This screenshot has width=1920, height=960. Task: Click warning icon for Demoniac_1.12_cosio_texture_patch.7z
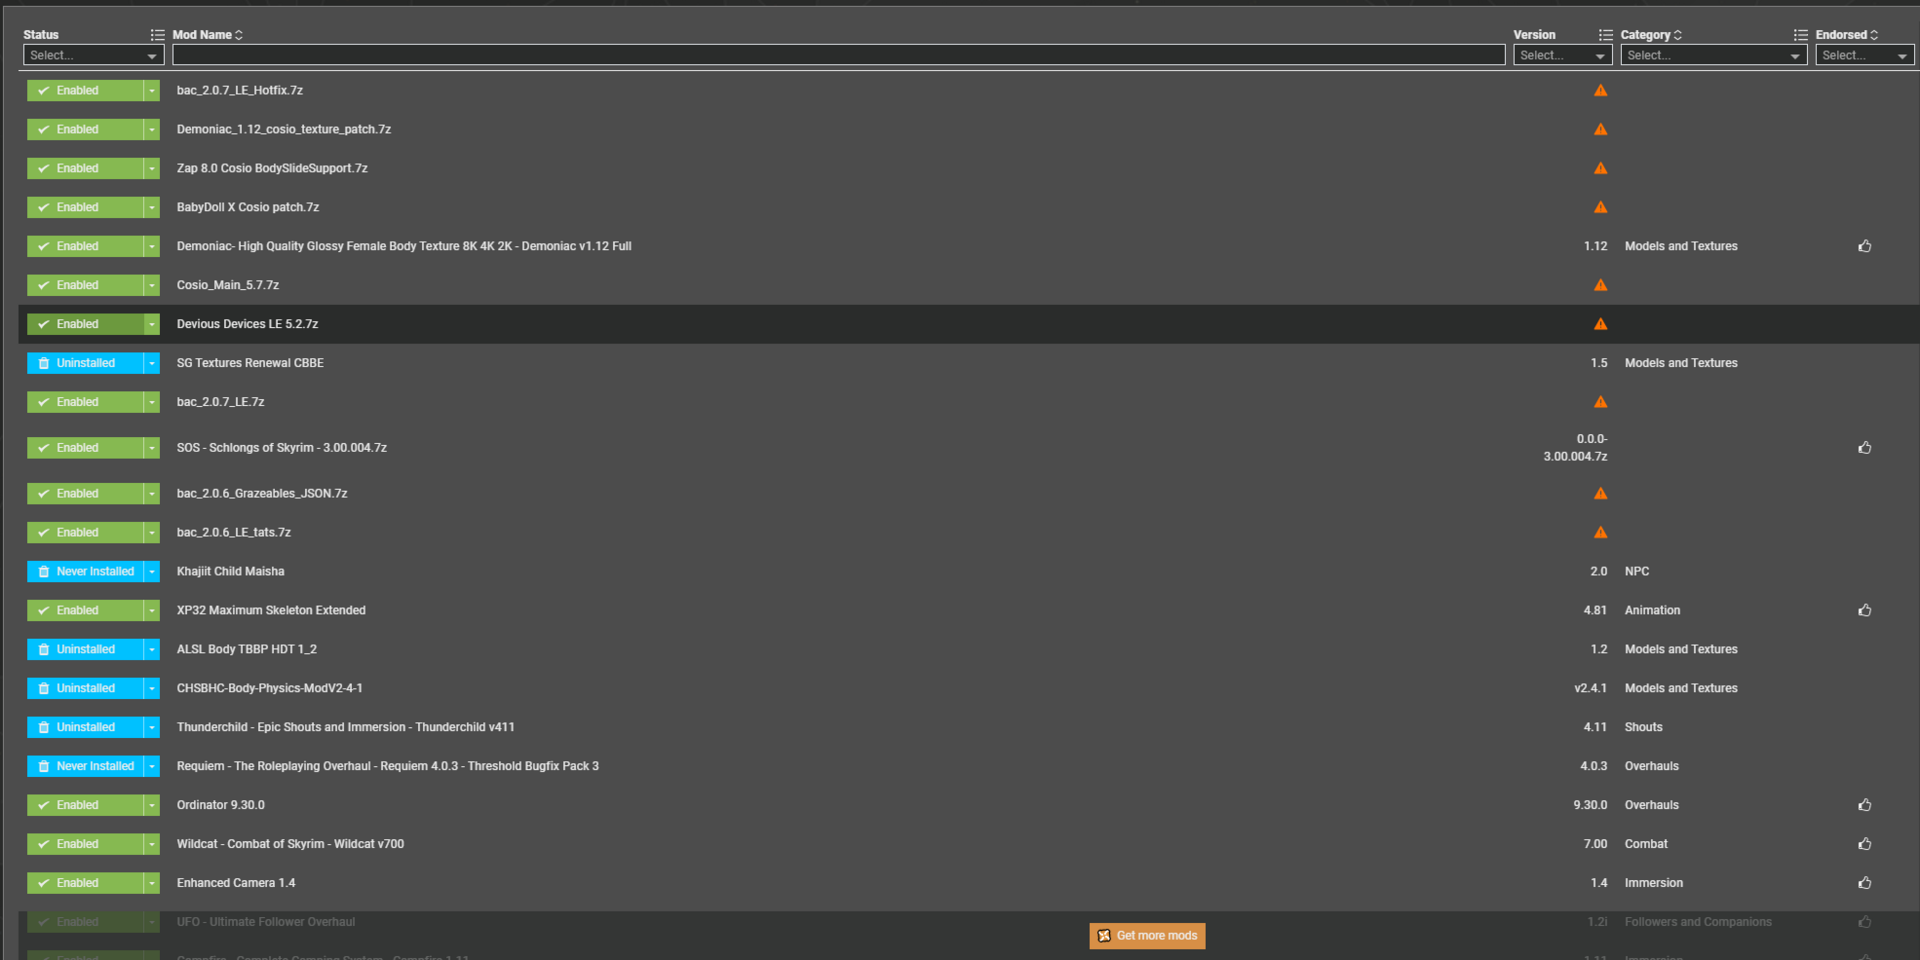click(x=1600, y=129)
